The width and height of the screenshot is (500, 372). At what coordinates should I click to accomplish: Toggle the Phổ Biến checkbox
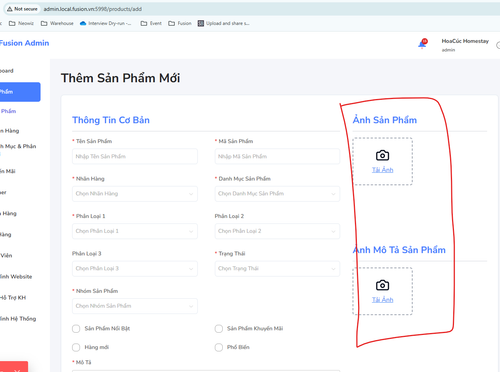(219, 347)
